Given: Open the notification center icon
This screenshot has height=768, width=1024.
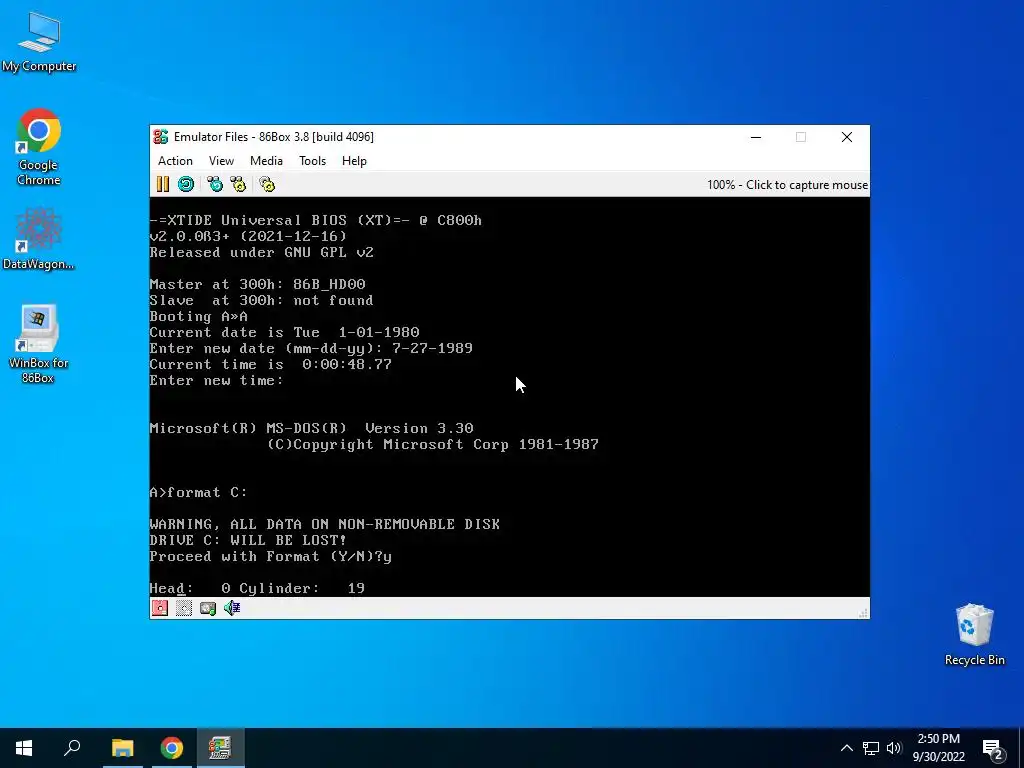Looking at the screenshot, I should 993,749.
